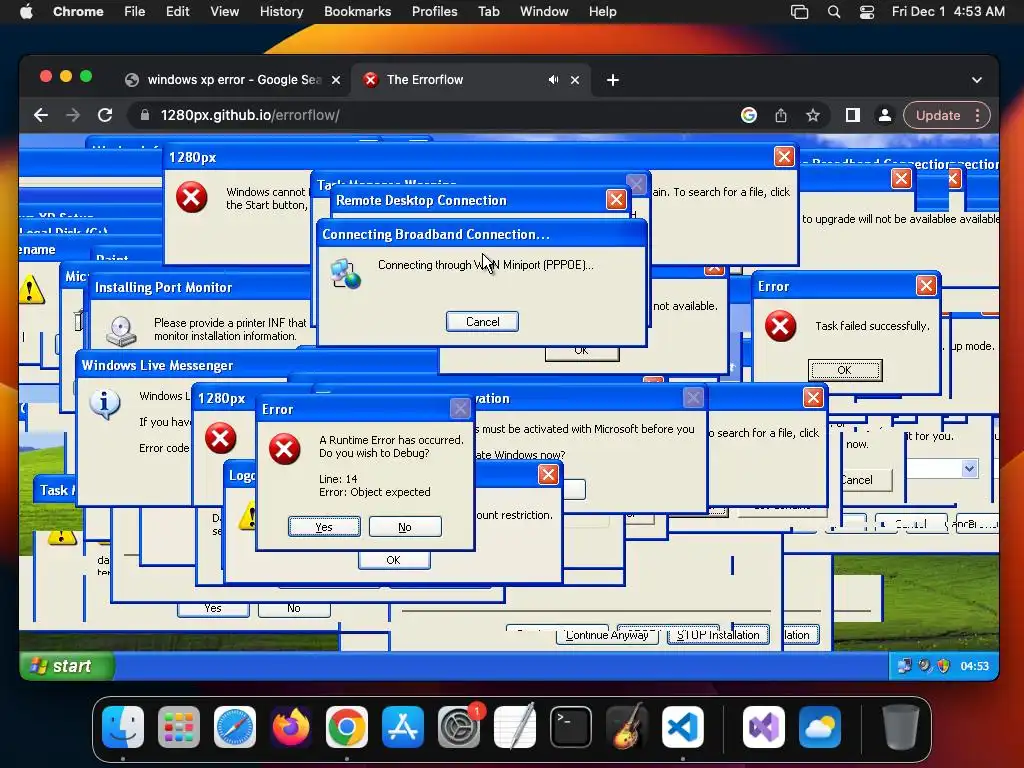Open Launchpad from the Dock

[179, 727]
